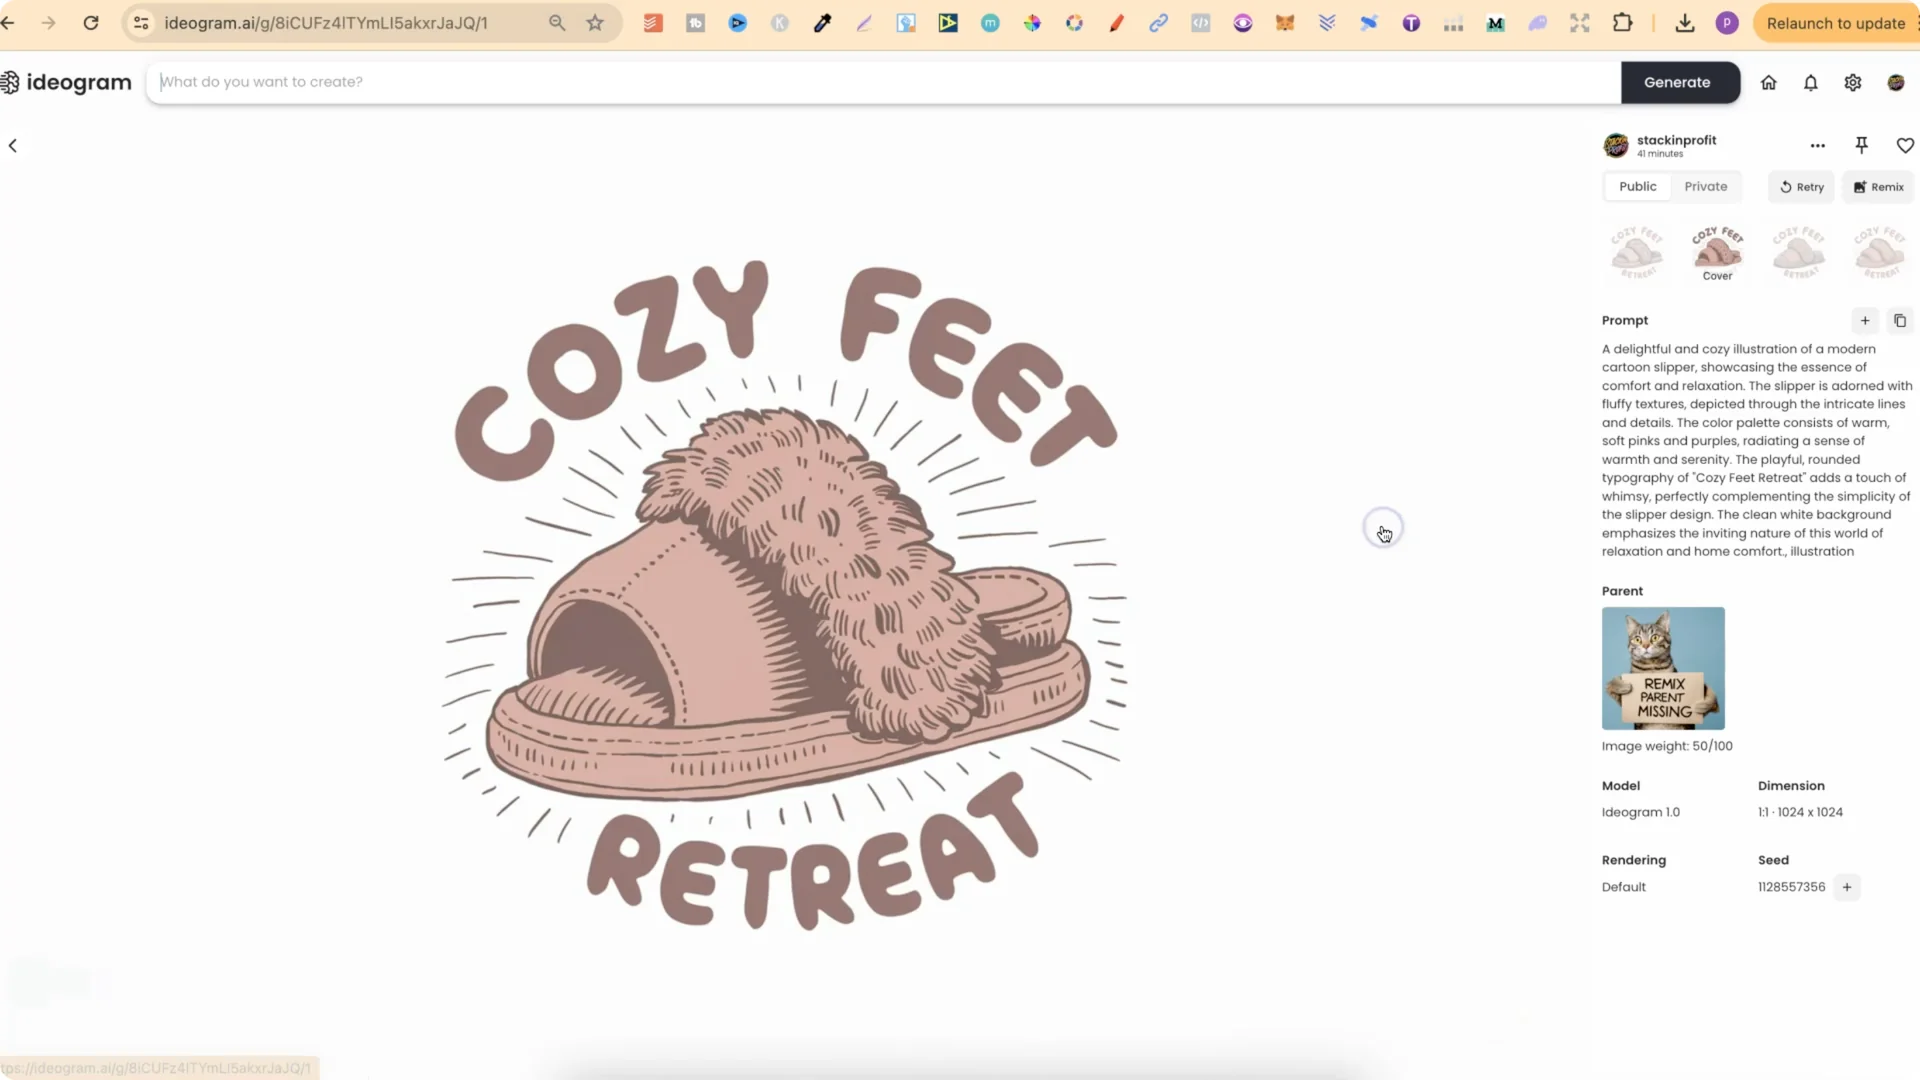
Task: Pin this generation using the pin icon
Action: tap(1861, 145)
